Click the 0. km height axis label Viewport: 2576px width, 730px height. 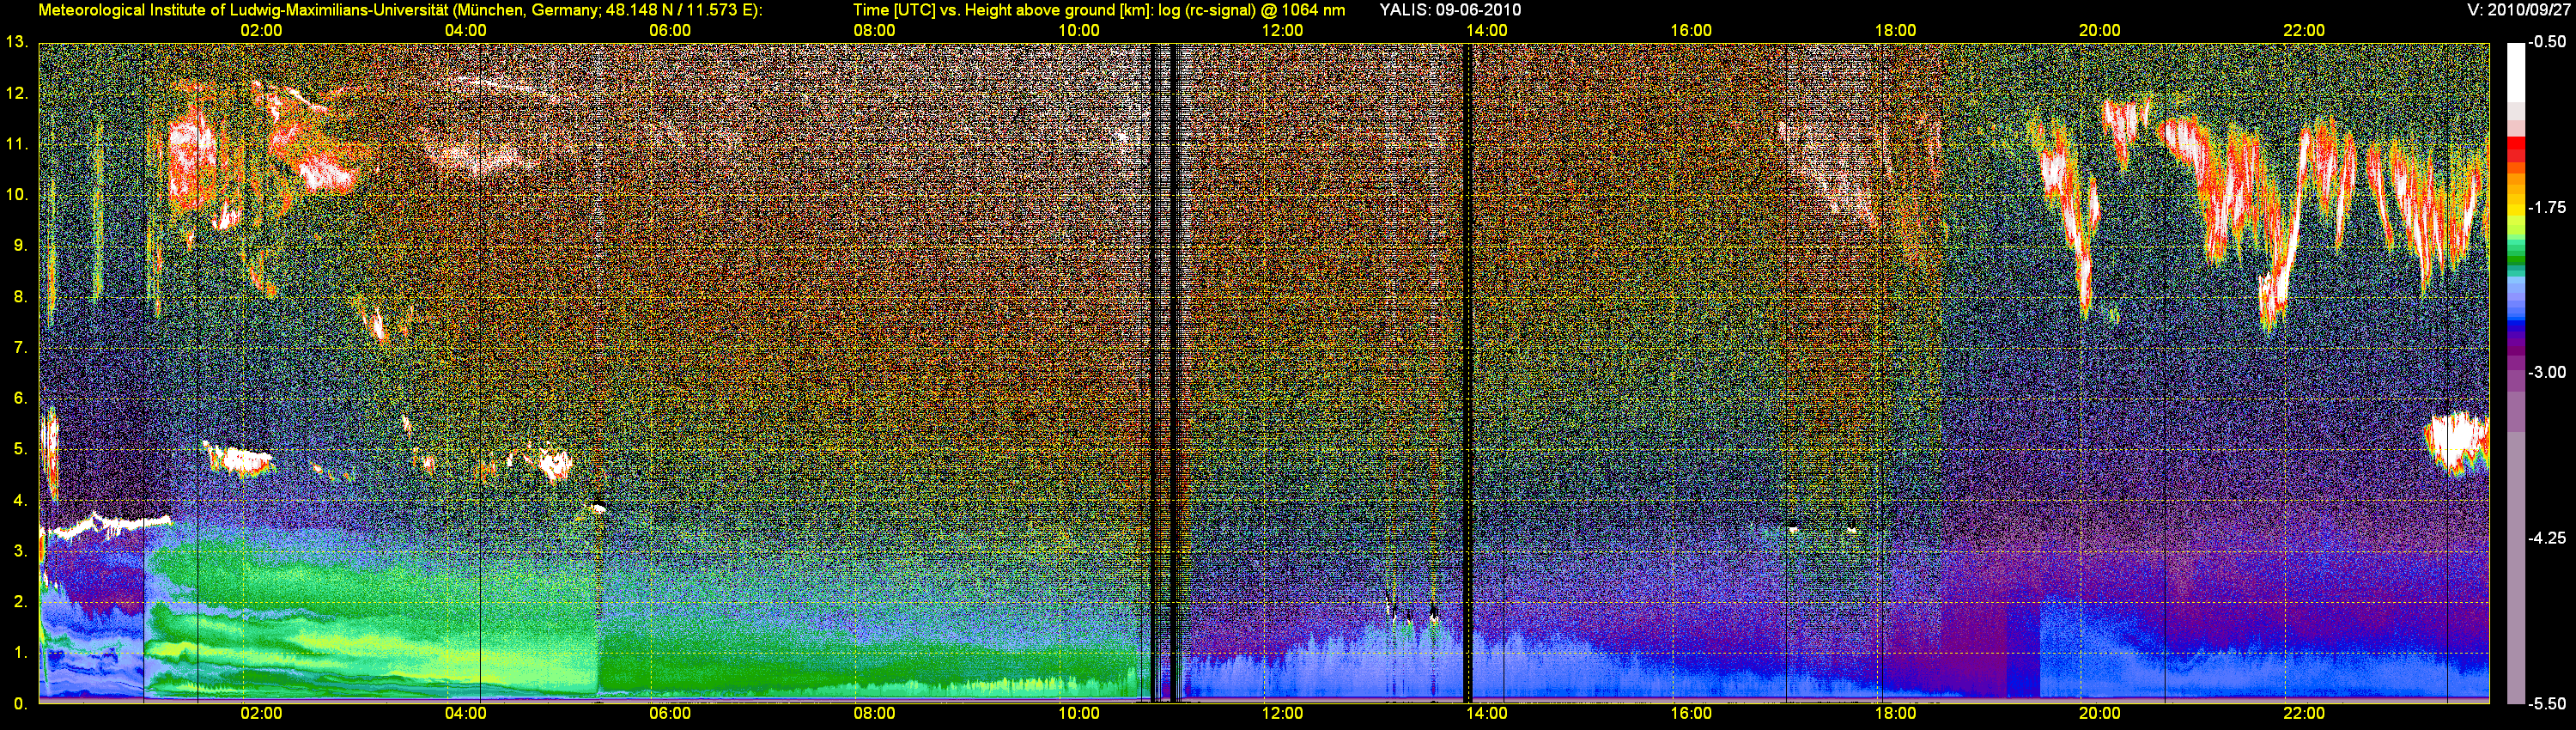point(20,704)
